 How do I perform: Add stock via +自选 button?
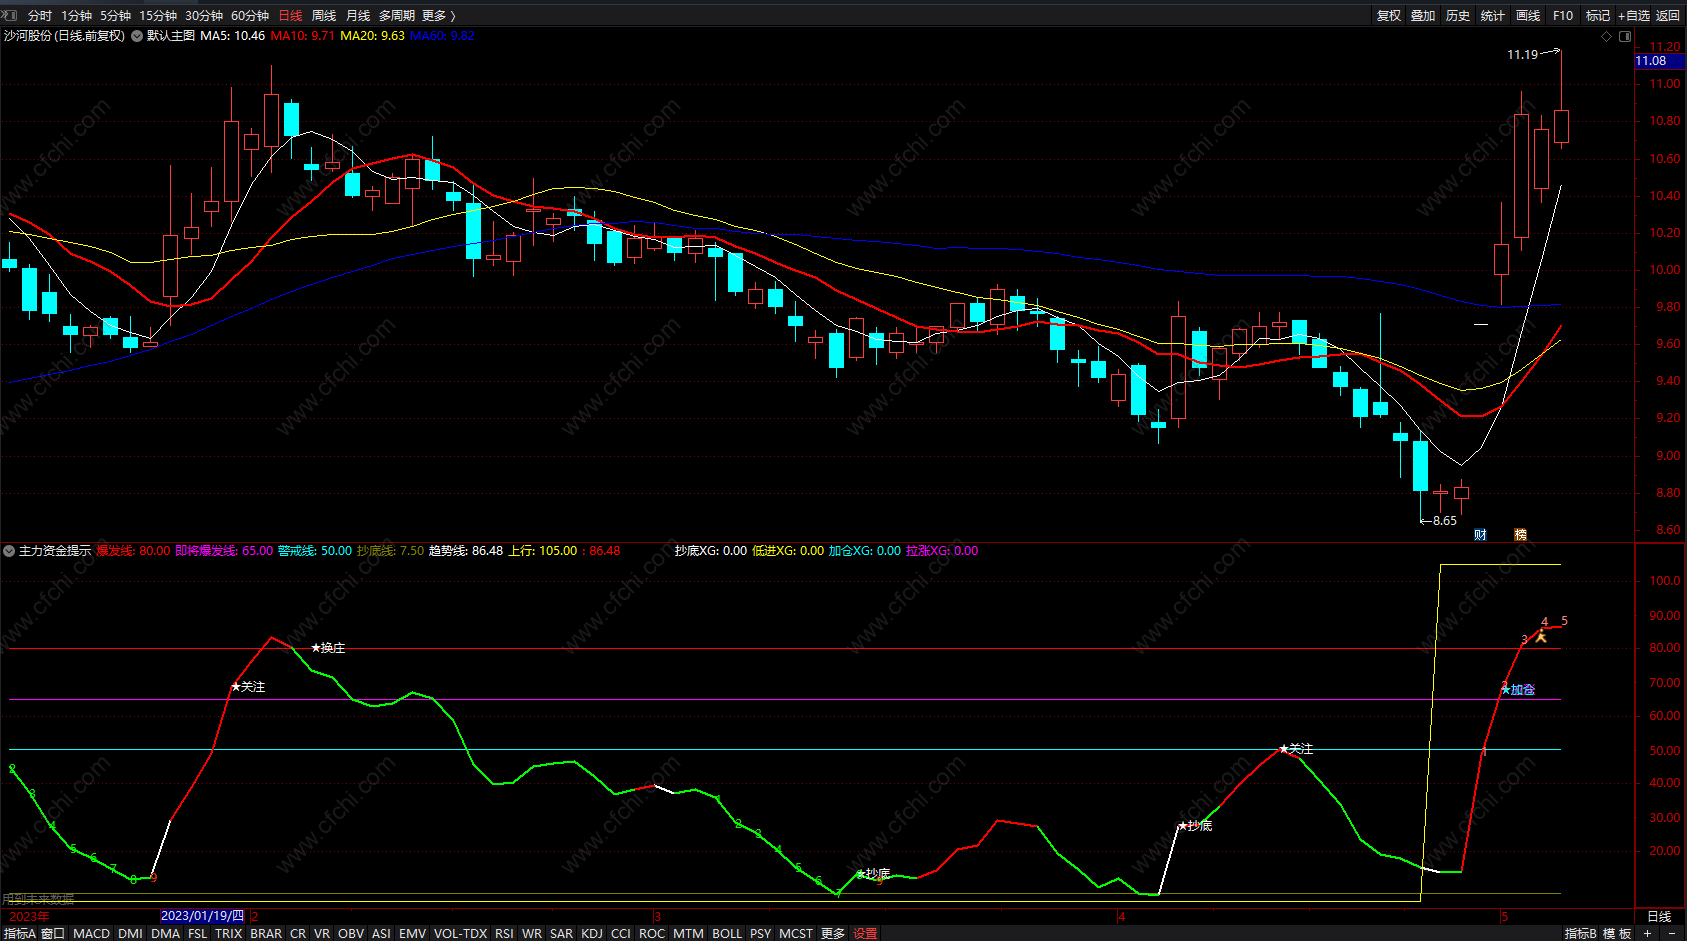pyautogui.click(x=1633, y=15)
